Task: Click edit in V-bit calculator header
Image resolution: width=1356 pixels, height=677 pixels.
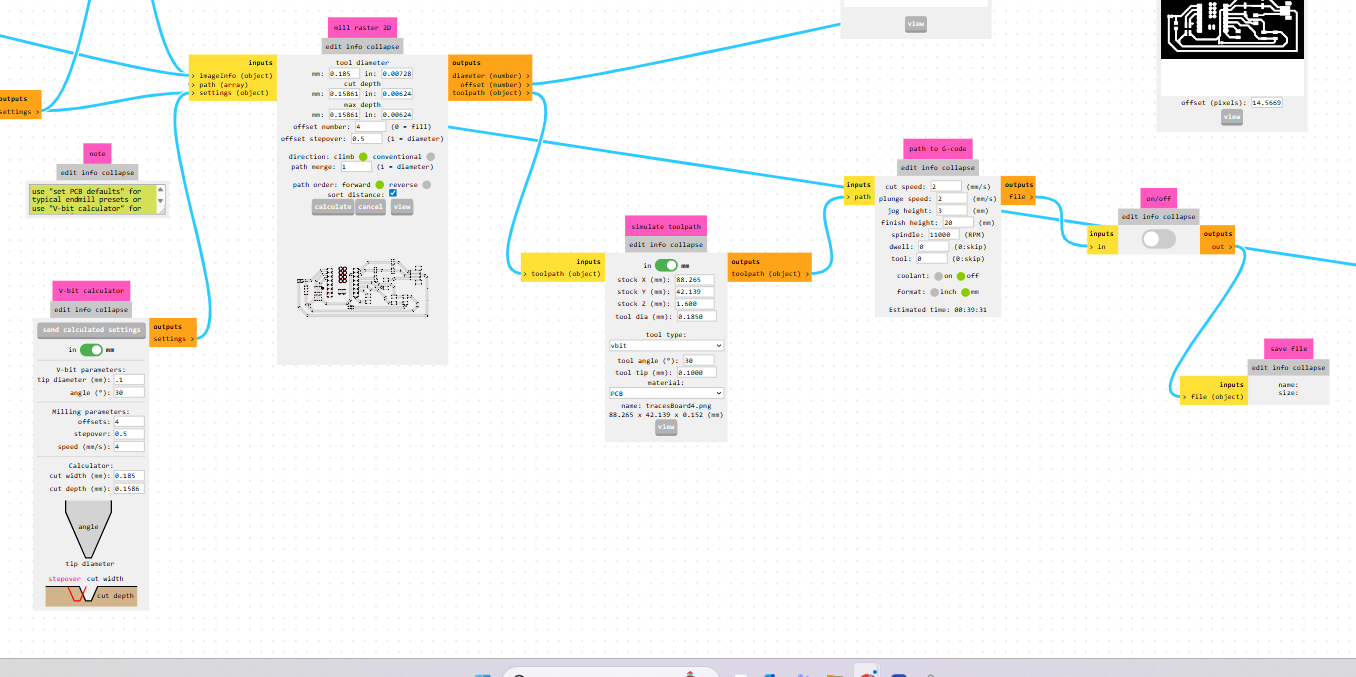Action: pos(63,310)
